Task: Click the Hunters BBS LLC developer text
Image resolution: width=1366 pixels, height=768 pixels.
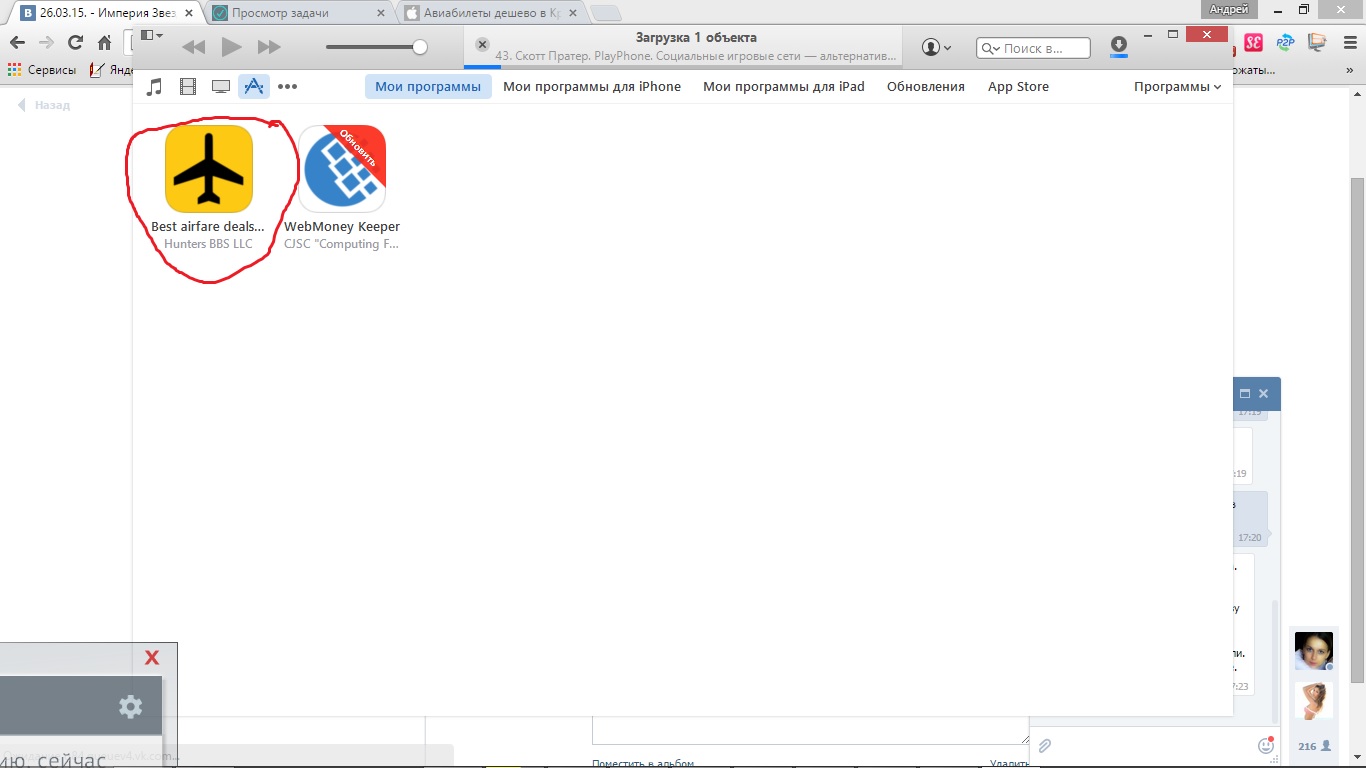Action: (208, 244)
